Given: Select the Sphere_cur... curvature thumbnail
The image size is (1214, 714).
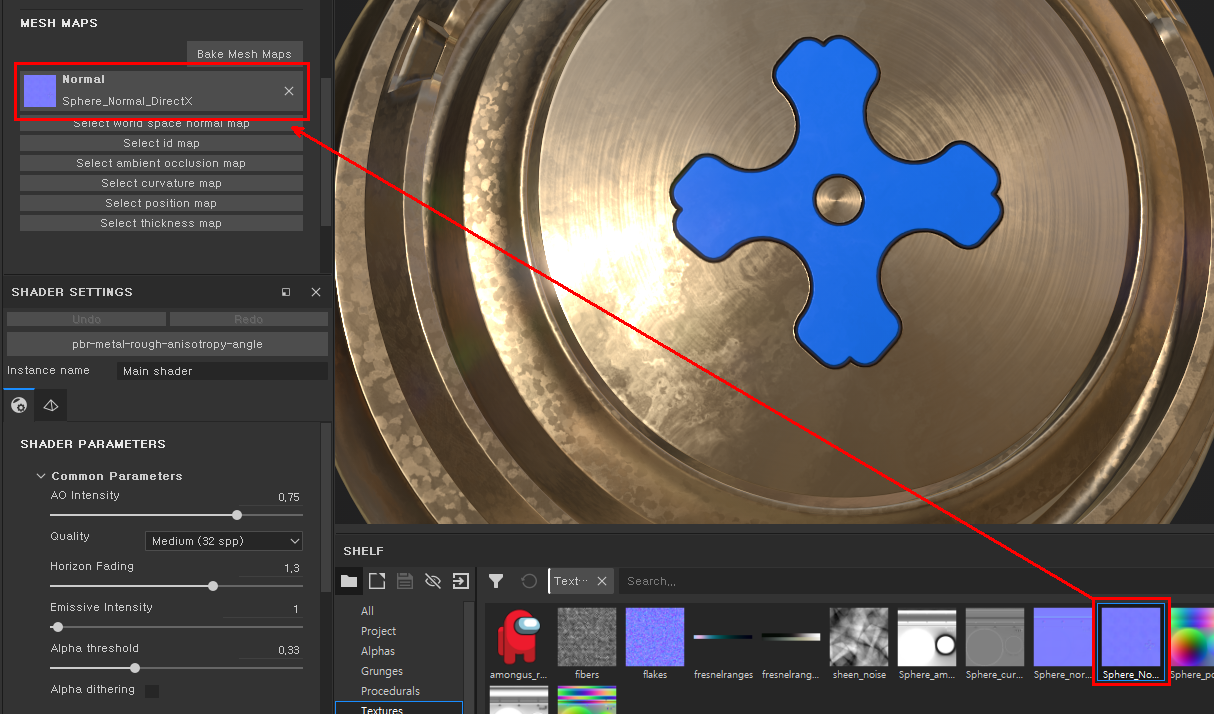Looking at the screenshot, I should (x=995, y=637).
